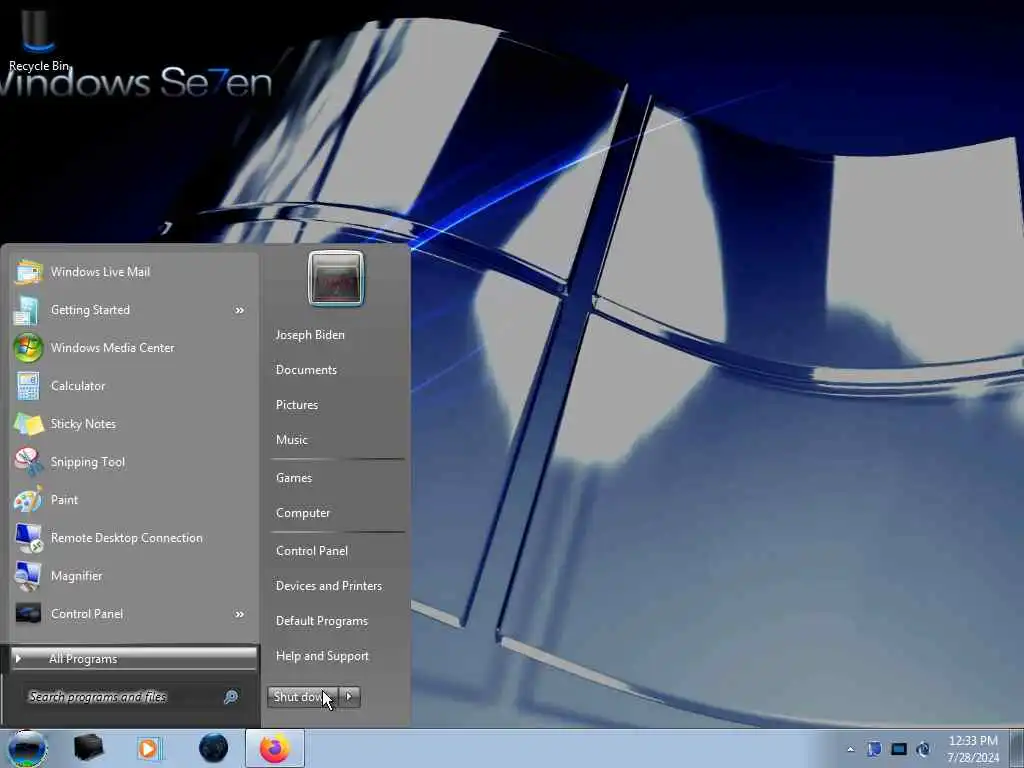This screenshot has height=768, width=1024.
Task: Launch the Snipping Tool icon
Action: tap(28, 462)
